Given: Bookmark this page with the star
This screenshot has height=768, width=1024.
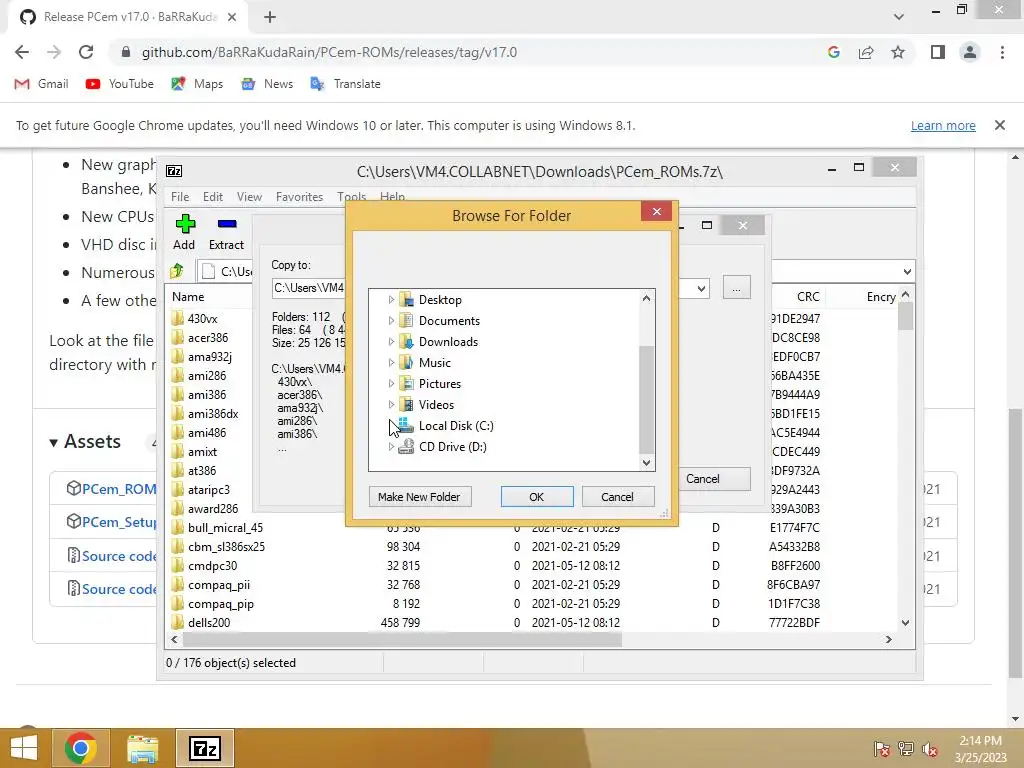Looking at the screenshot, I should click(898, 52).
